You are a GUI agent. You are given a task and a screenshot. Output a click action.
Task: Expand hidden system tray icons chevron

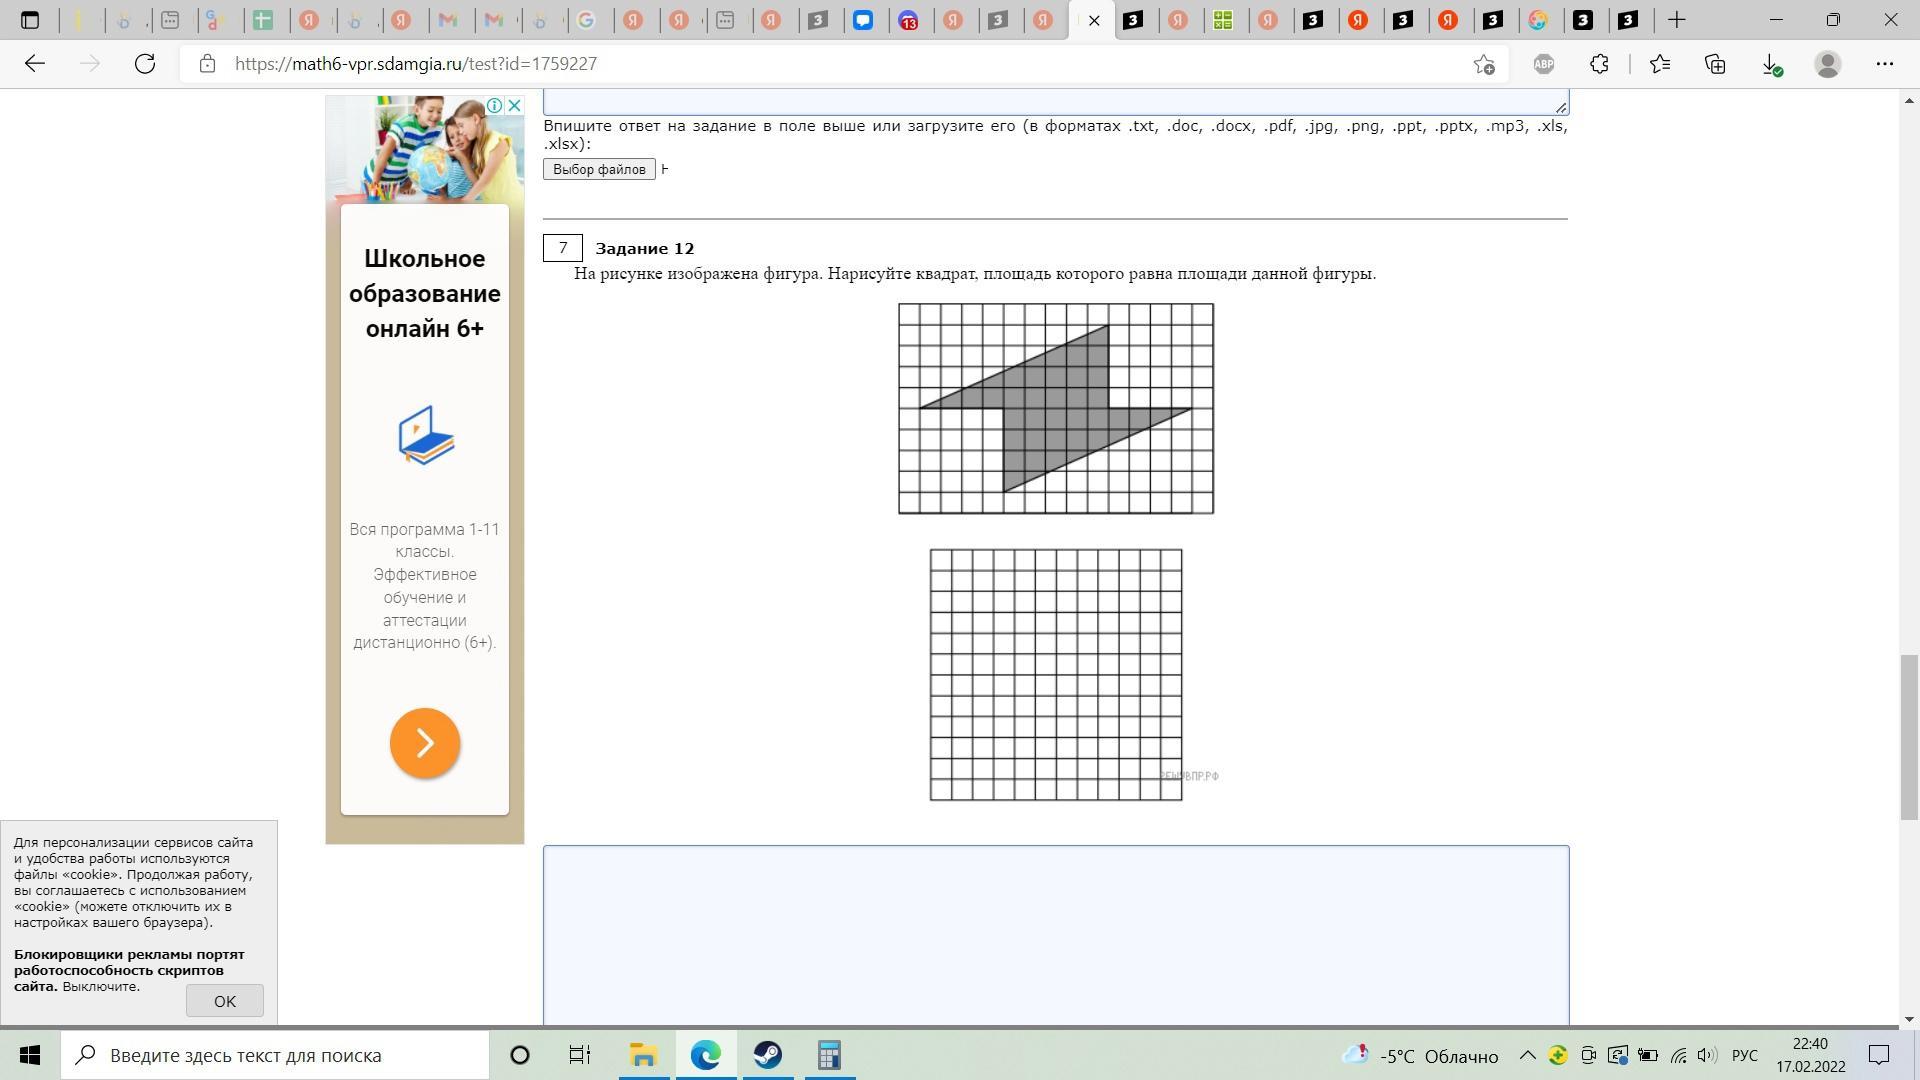pyautogui.click(x=1527, y=1055)
